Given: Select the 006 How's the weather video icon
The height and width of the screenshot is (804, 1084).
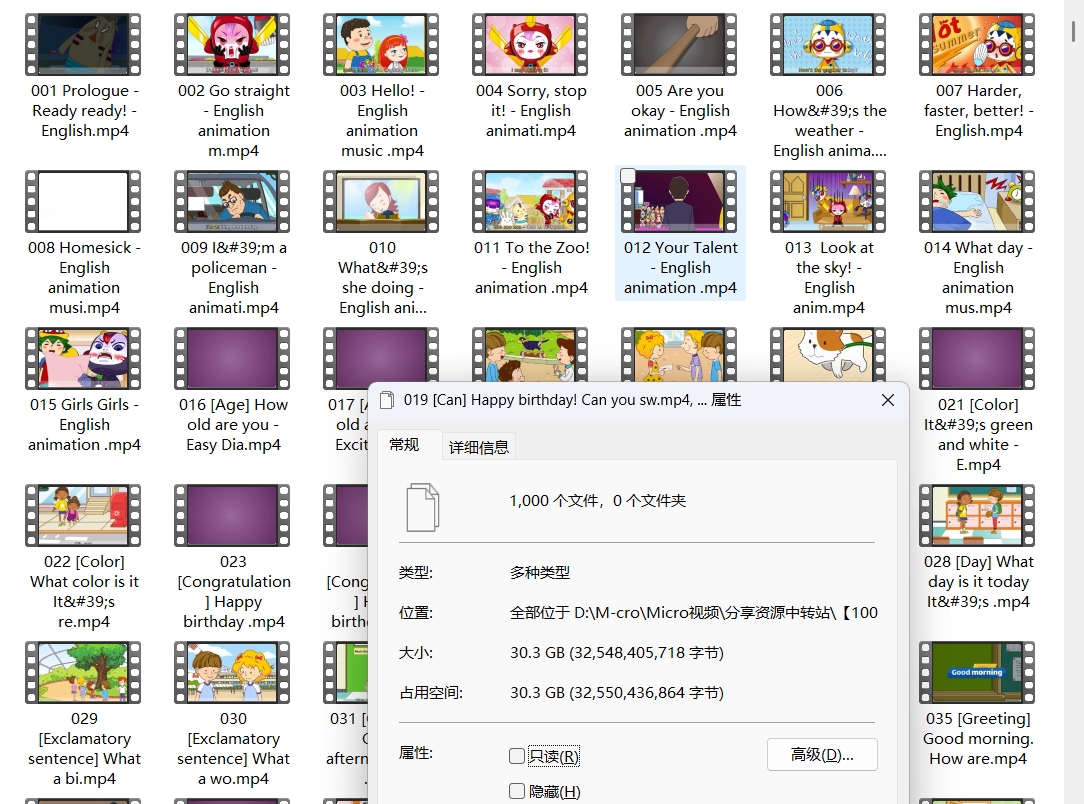Looking at the screenshot, I should tap(828, 45).
